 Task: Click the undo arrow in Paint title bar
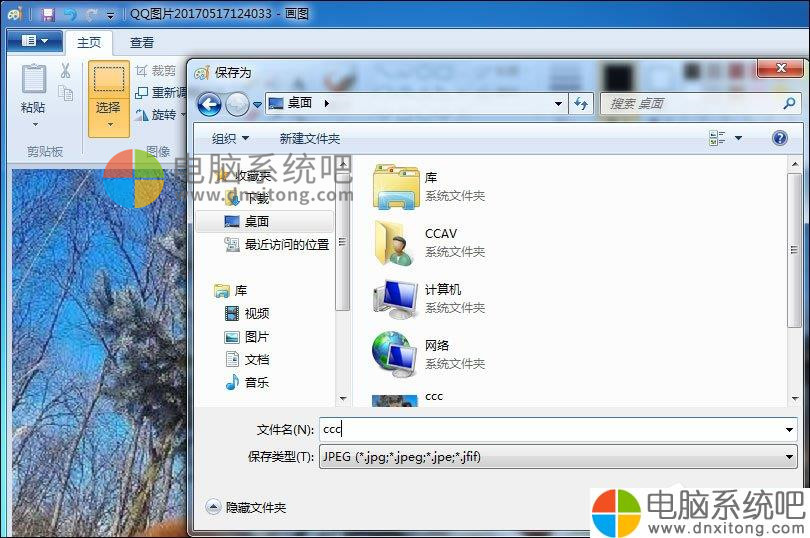point(70,14)
